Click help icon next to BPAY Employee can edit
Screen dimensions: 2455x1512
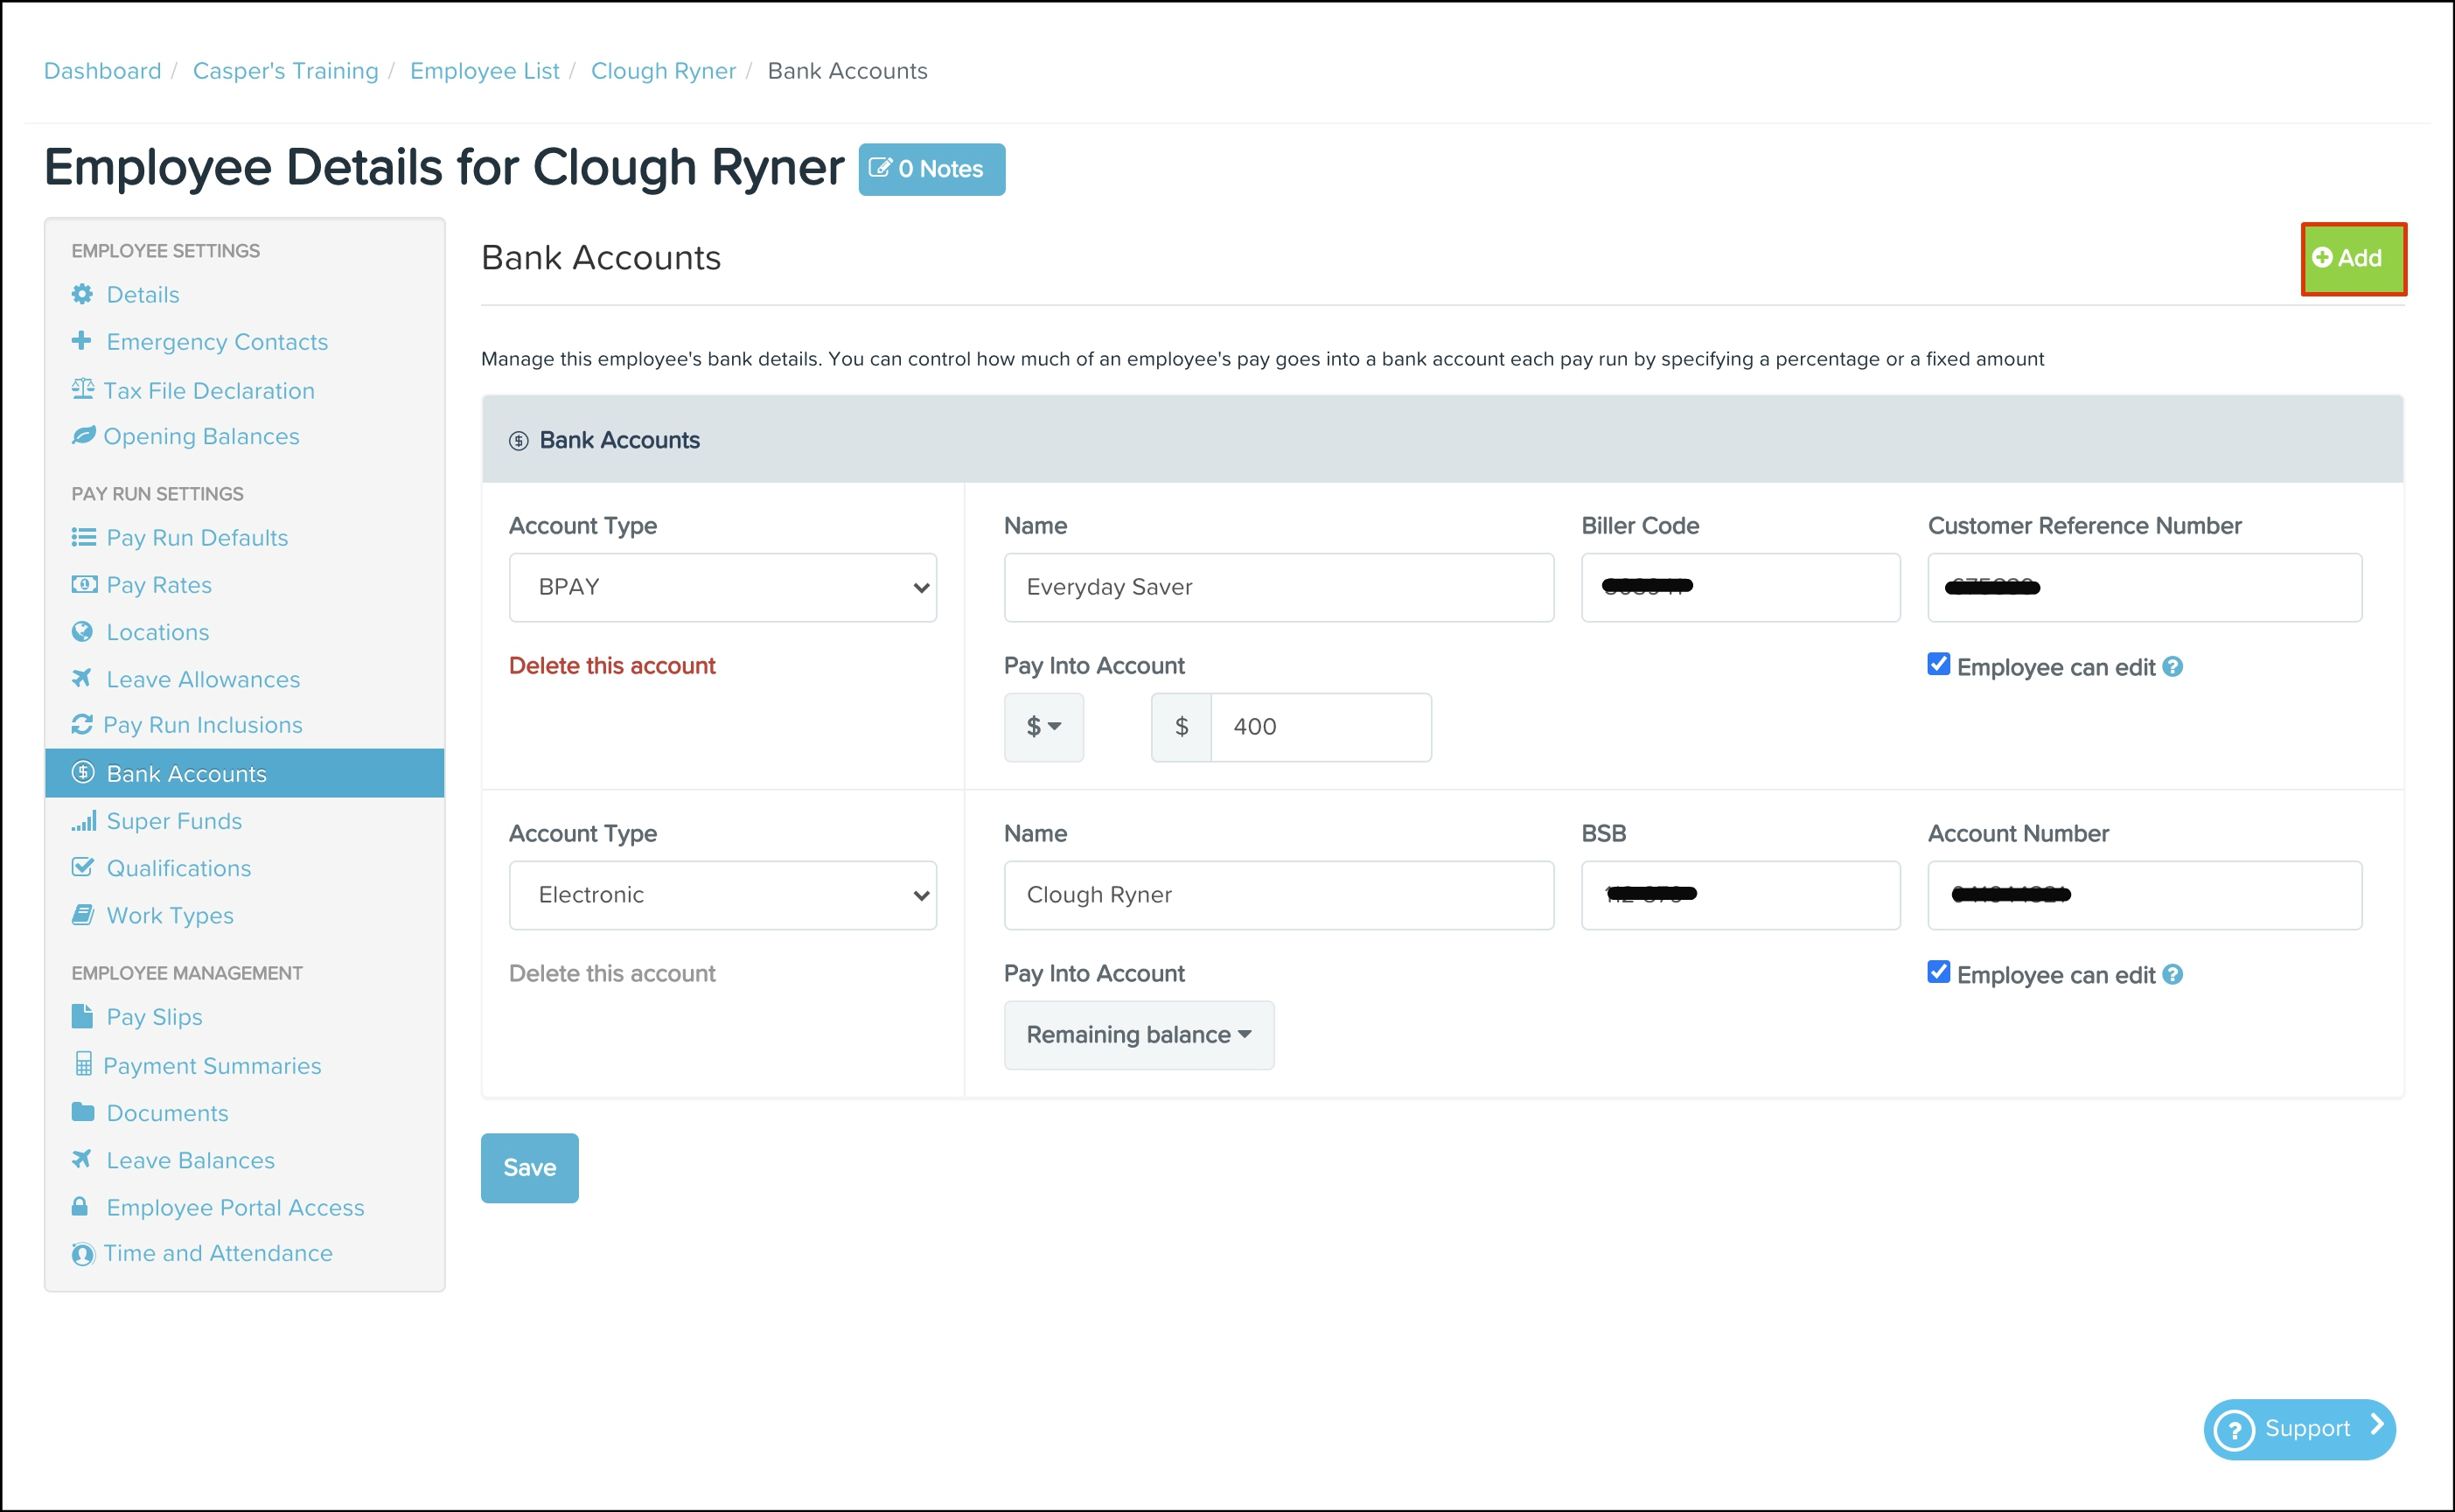[2172, 667]
